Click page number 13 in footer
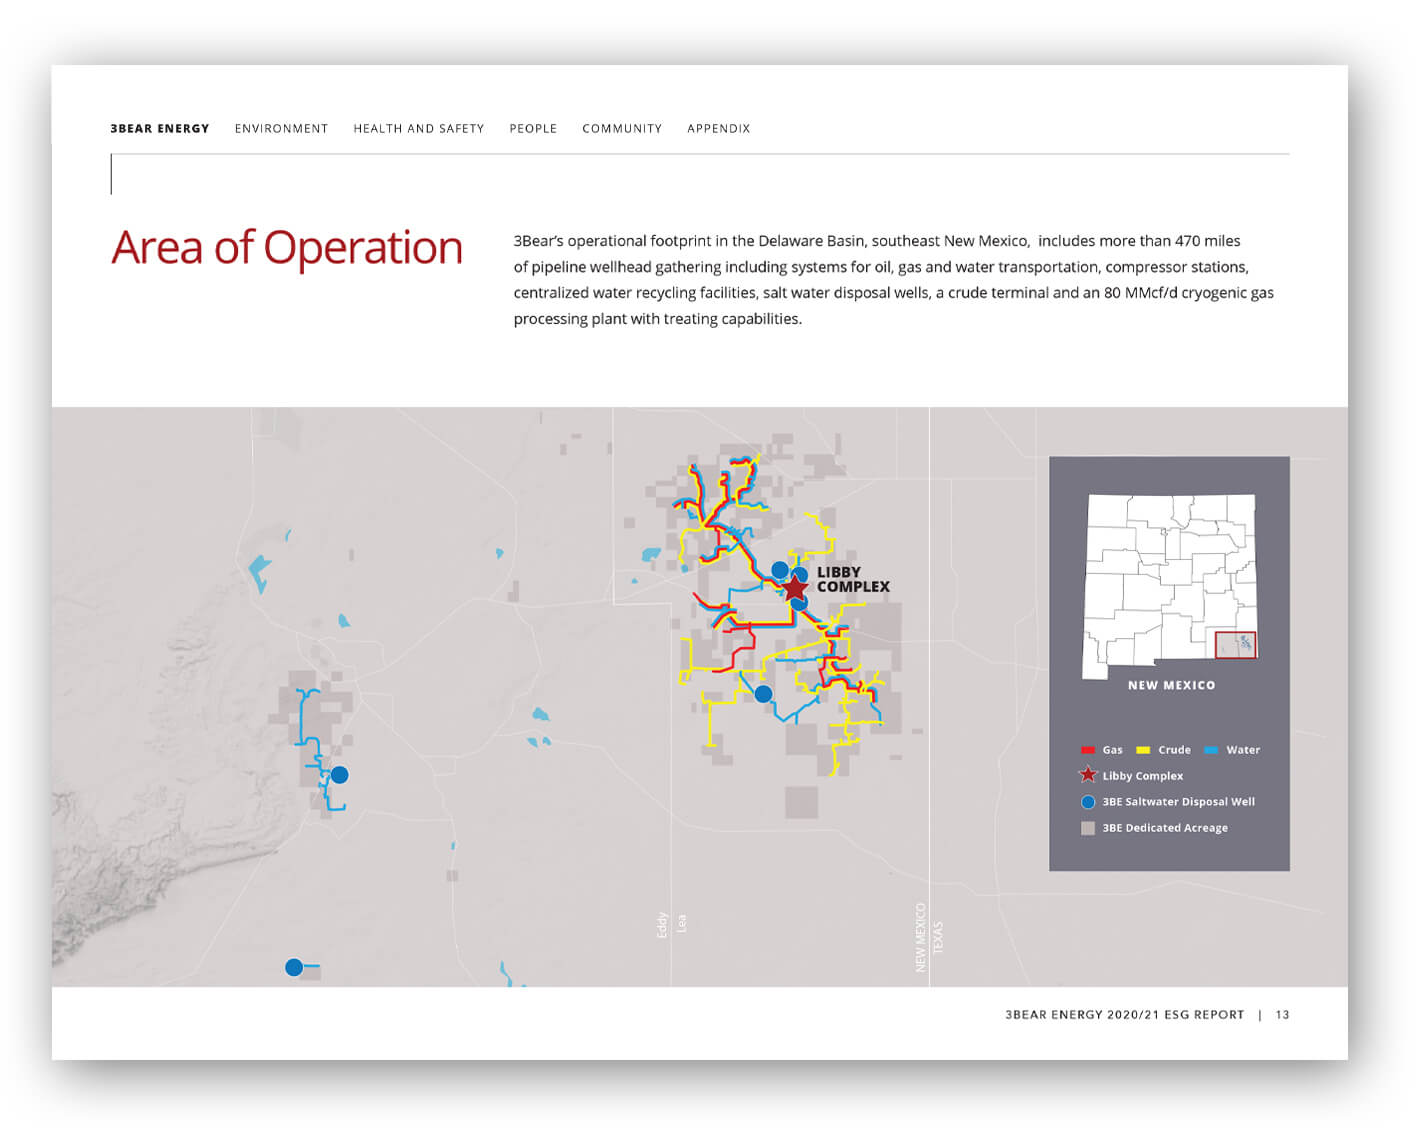 pos(1282,1015)
